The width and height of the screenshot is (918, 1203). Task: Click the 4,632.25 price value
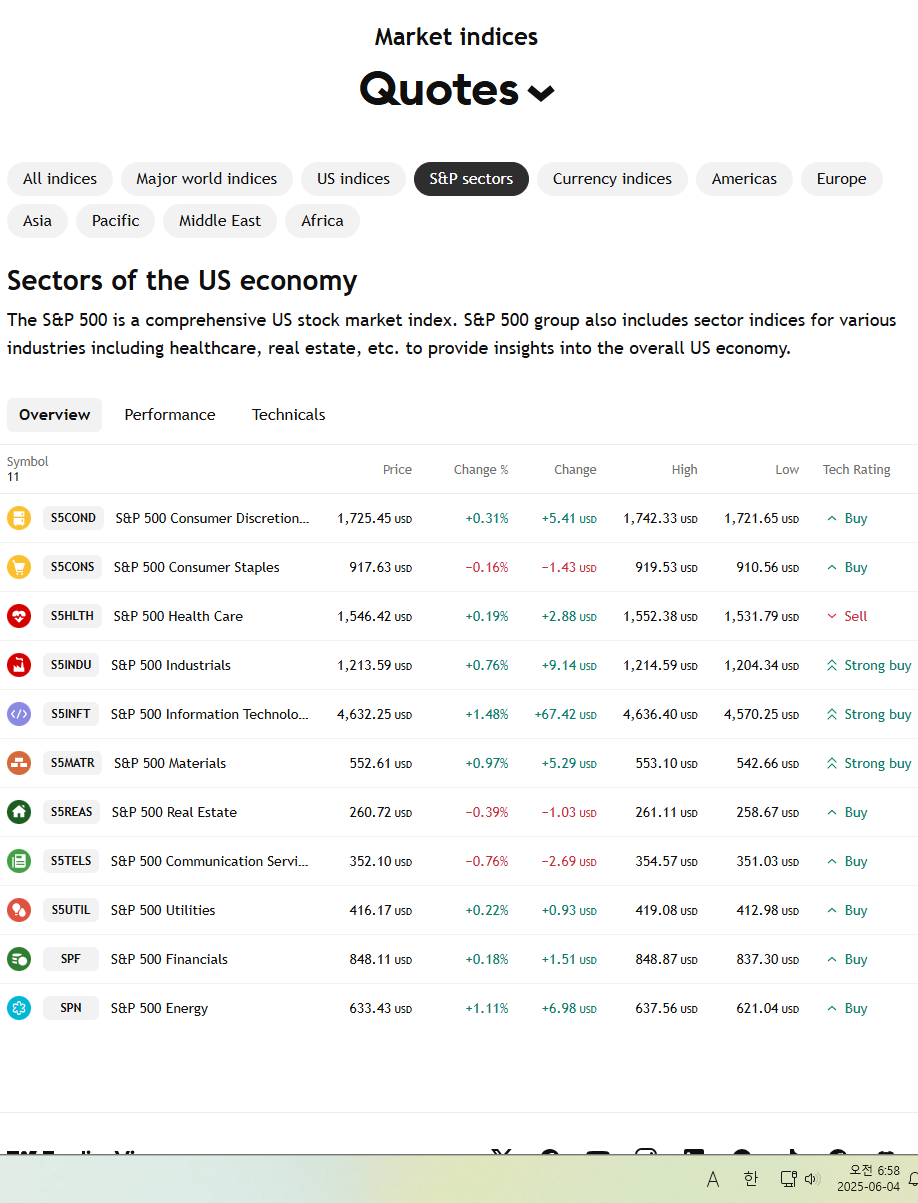[374, 714]
